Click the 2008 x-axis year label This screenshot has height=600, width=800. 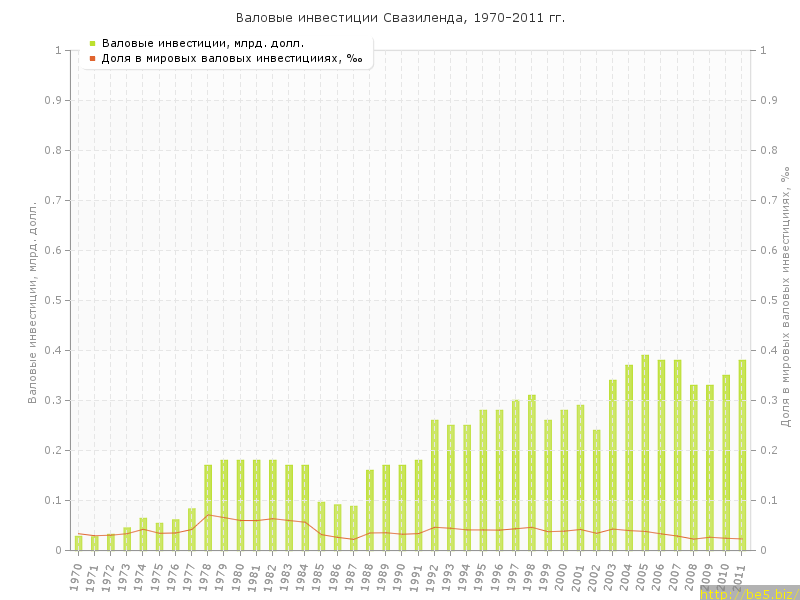tap(691, 576)
